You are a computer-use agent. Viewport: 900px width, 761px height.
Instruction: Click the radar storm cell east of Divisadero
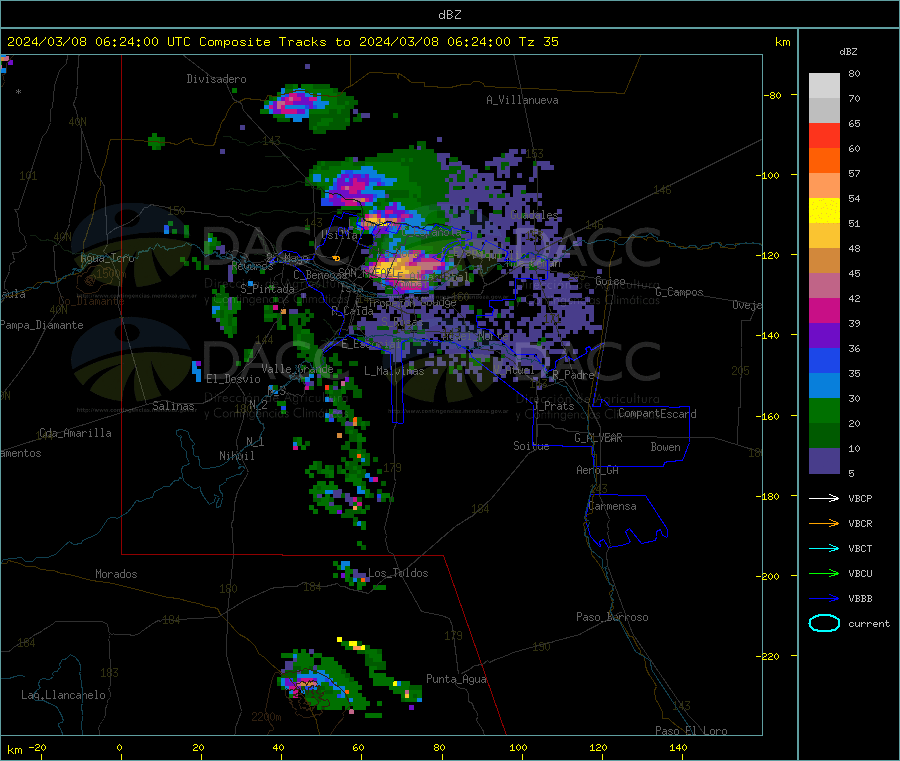[x=310, y=107]
